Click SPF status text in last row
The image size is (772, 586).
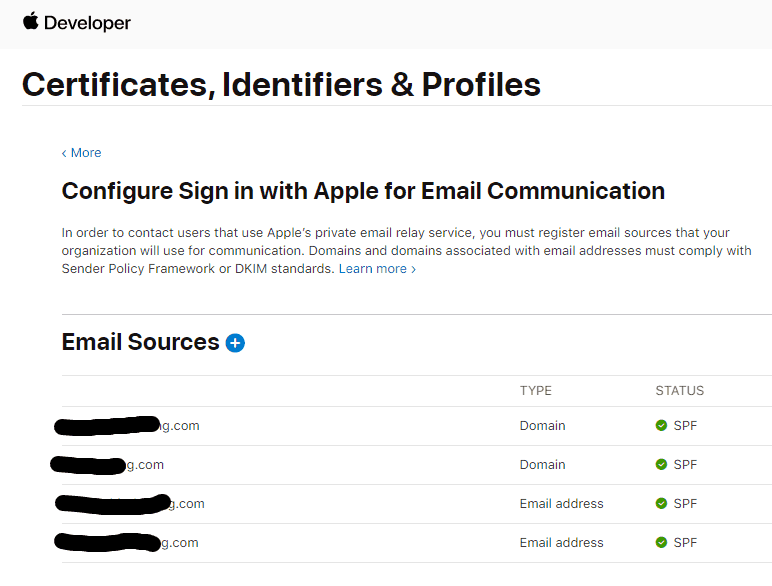click(685, 542)
